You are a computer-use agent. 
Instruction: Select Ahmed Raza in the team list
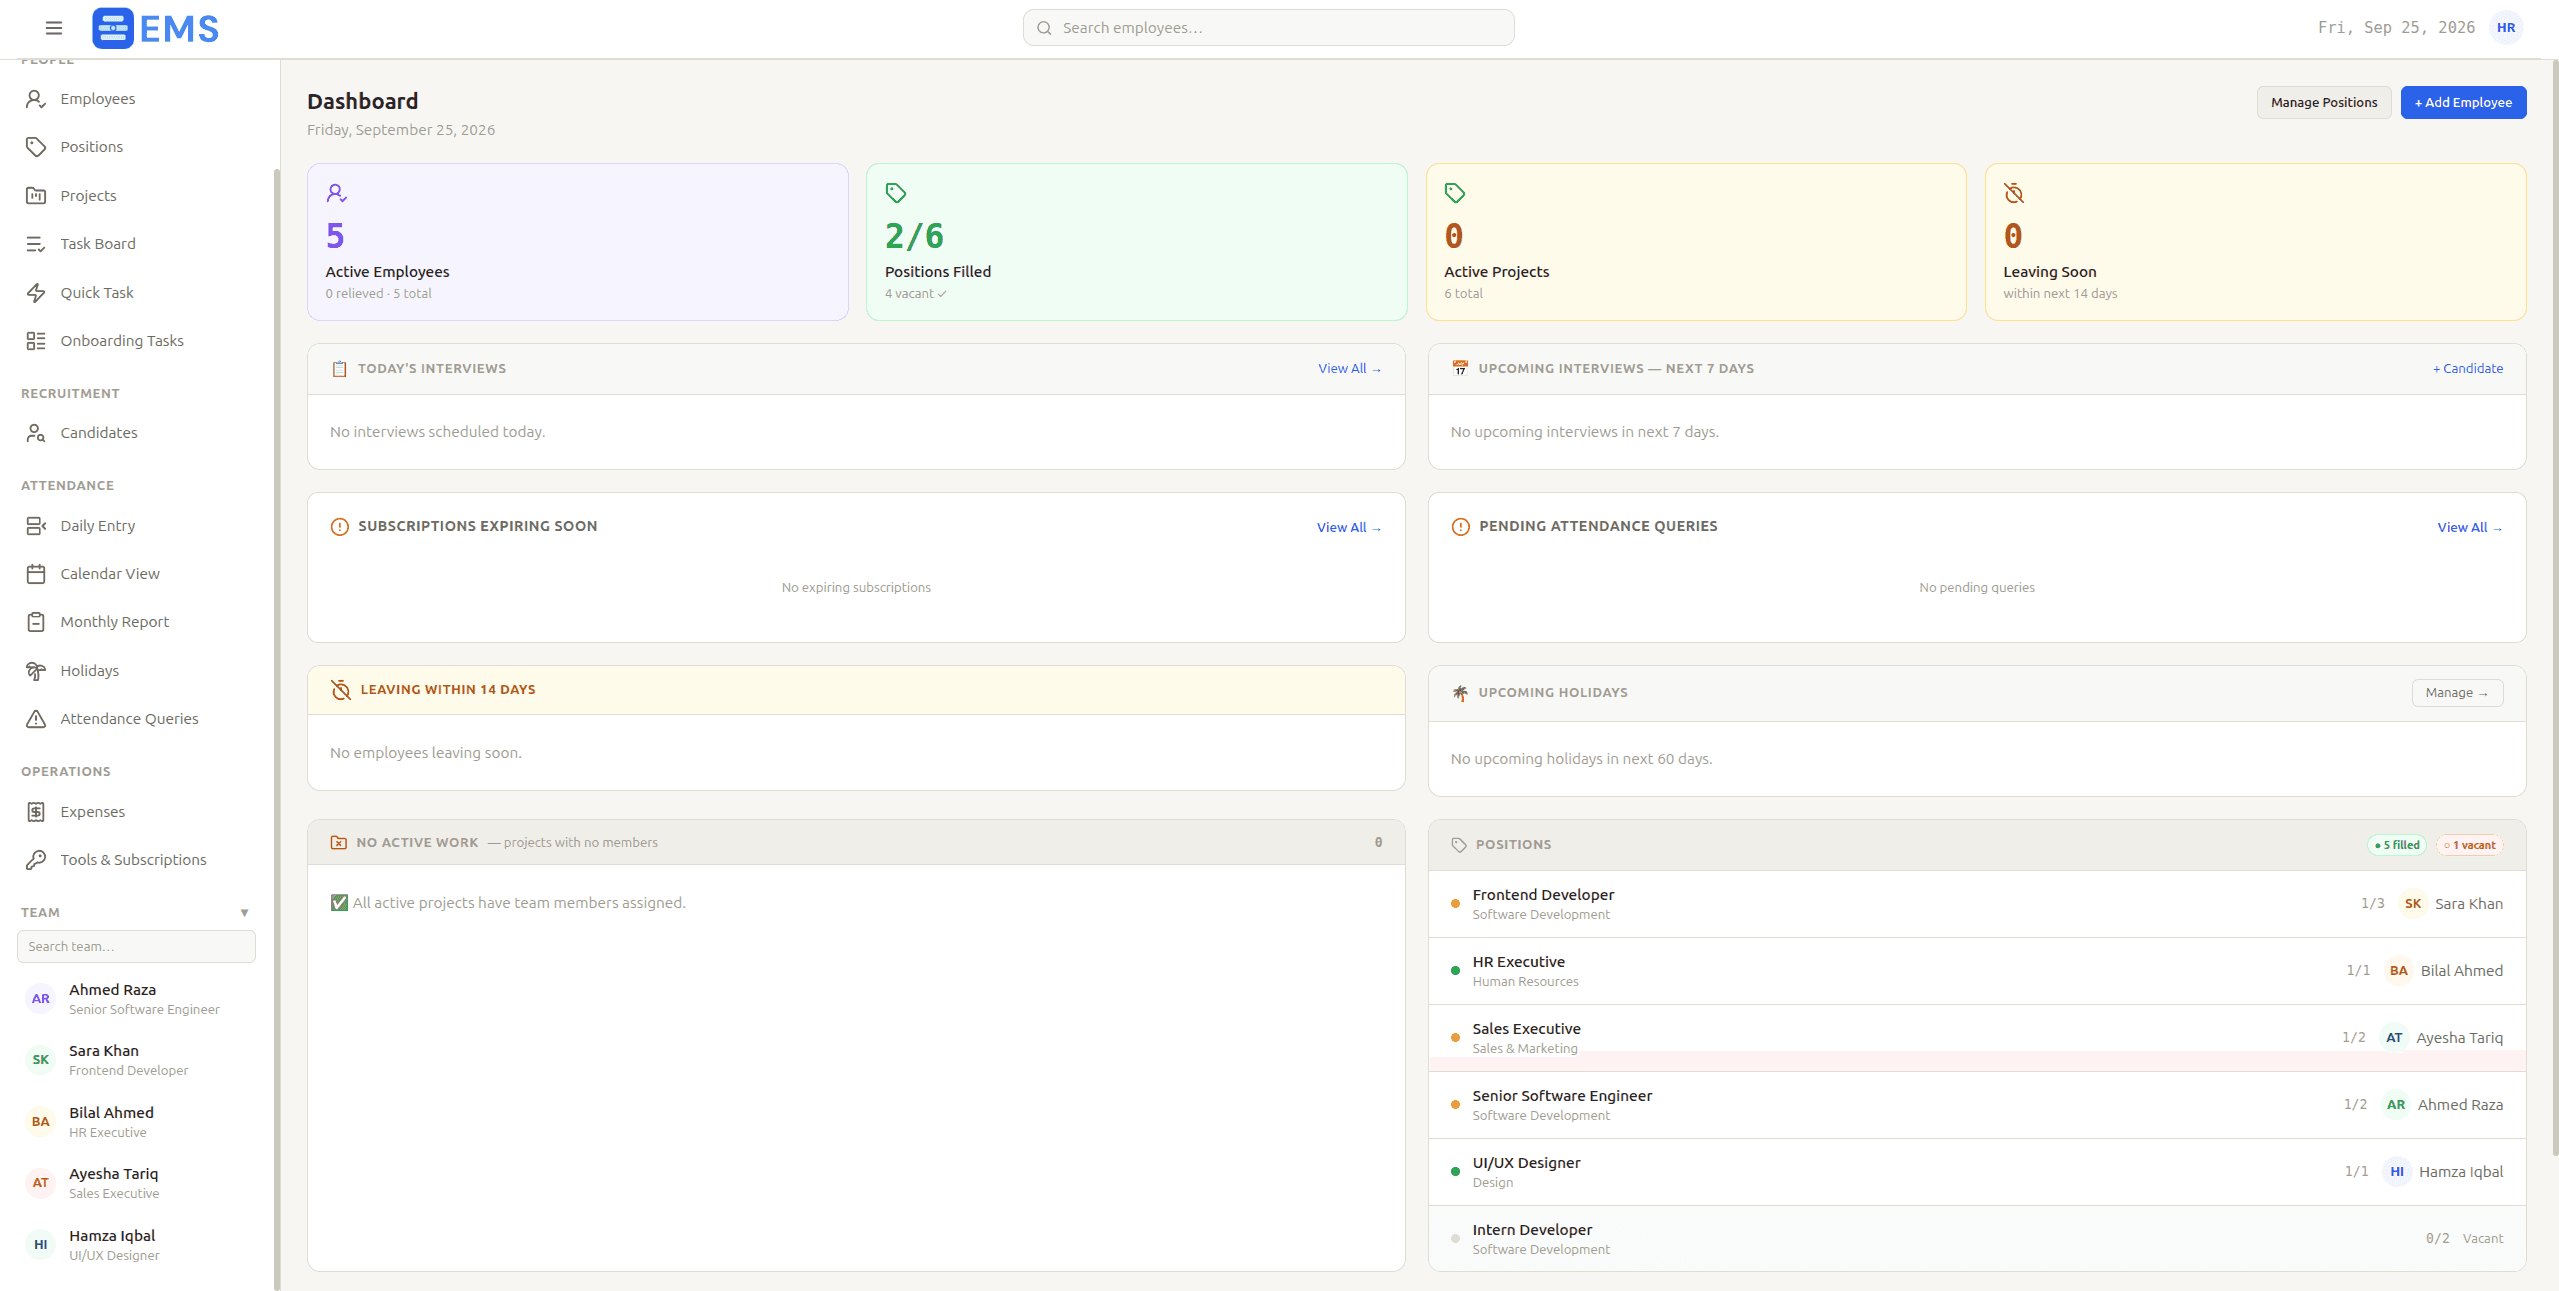click(x=137, y=999)
